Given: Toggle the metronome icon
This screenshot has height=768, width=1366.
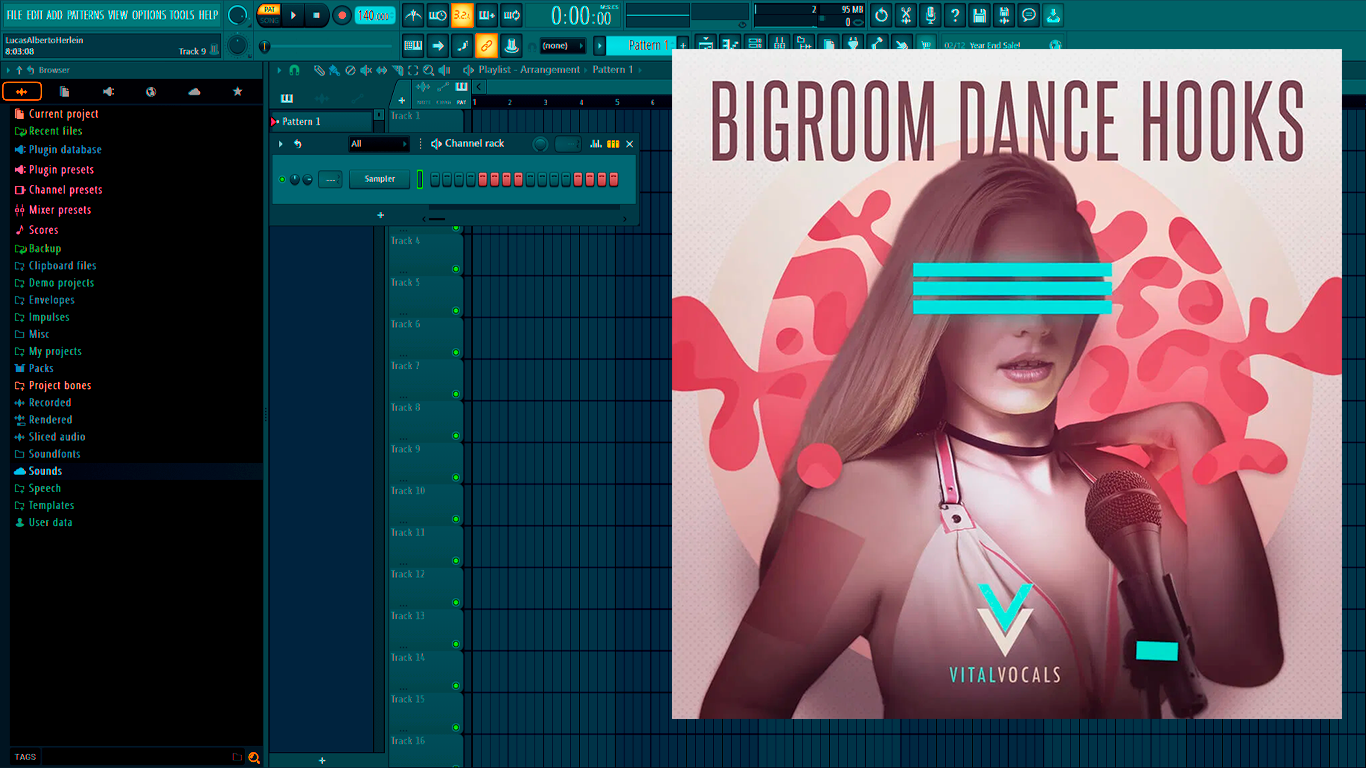Looking at the screenshot, I should [x=413, y=15].
